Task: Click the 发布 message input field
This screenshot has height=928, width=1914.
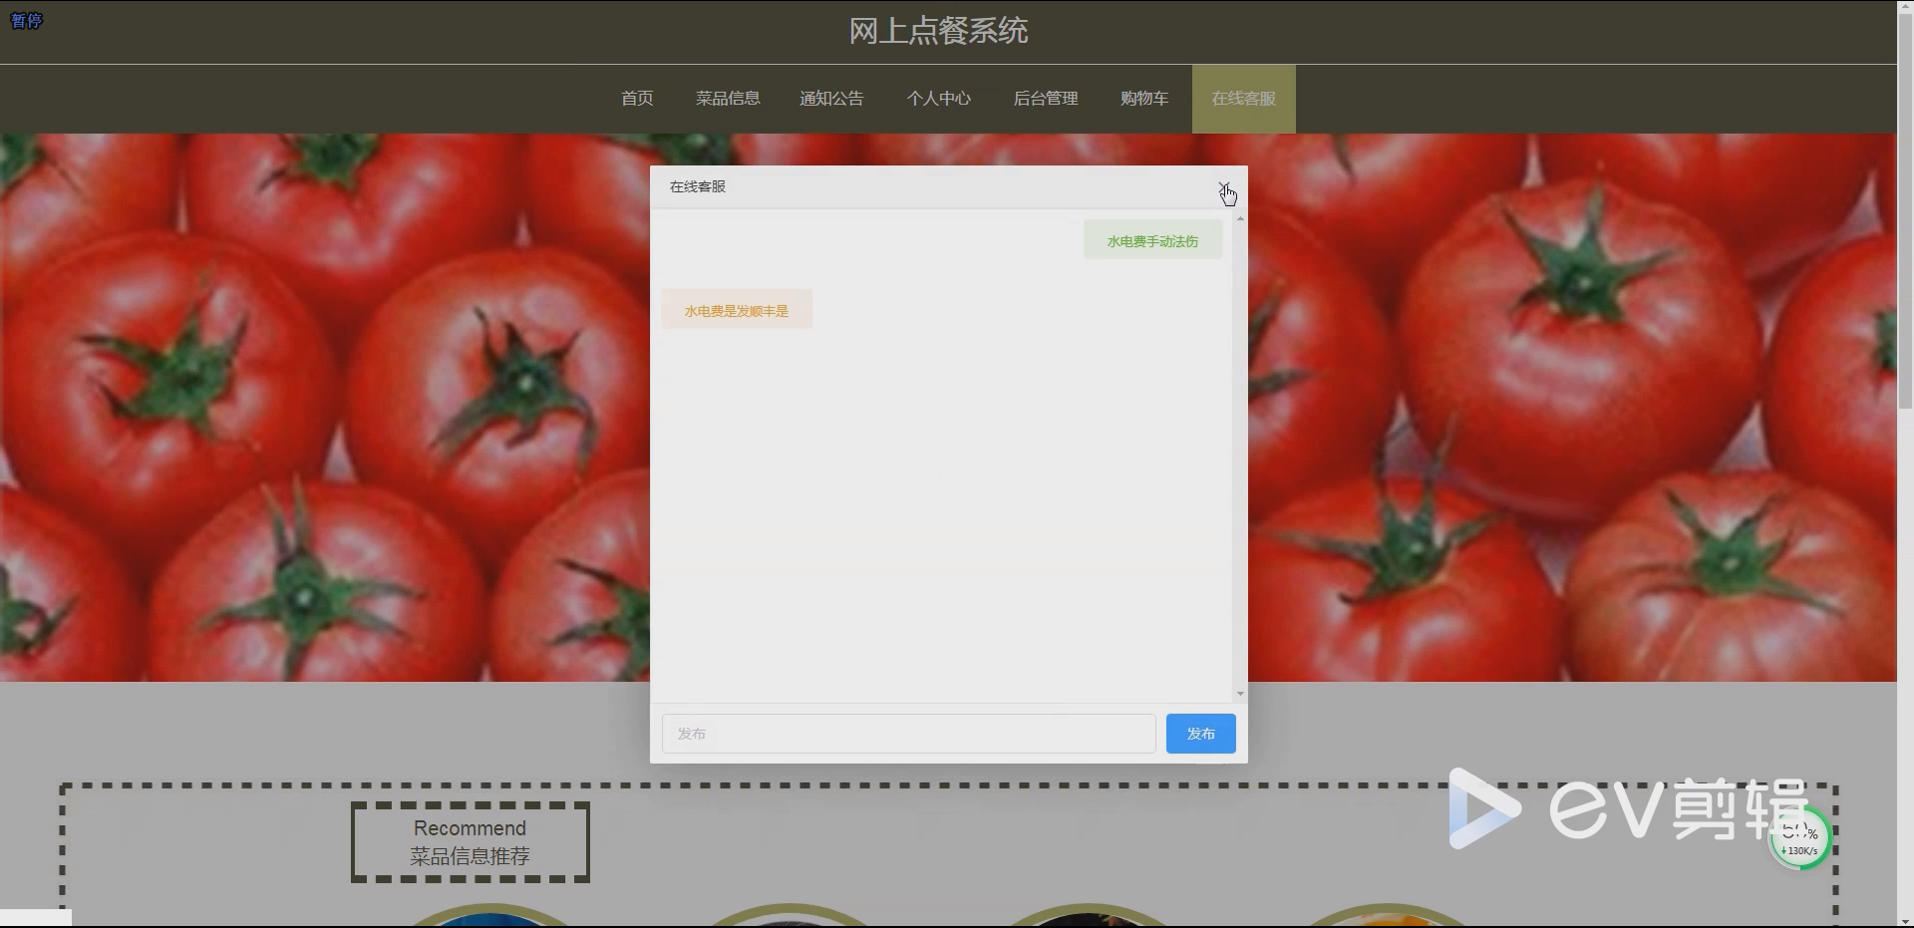Action: tap(908, 733)
